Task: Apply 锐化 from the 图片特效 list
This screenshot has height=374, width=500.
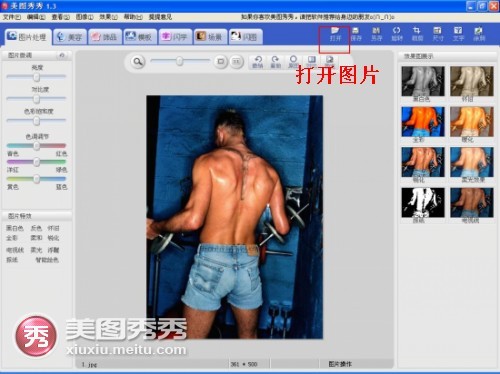Action: tap(53, 238)
